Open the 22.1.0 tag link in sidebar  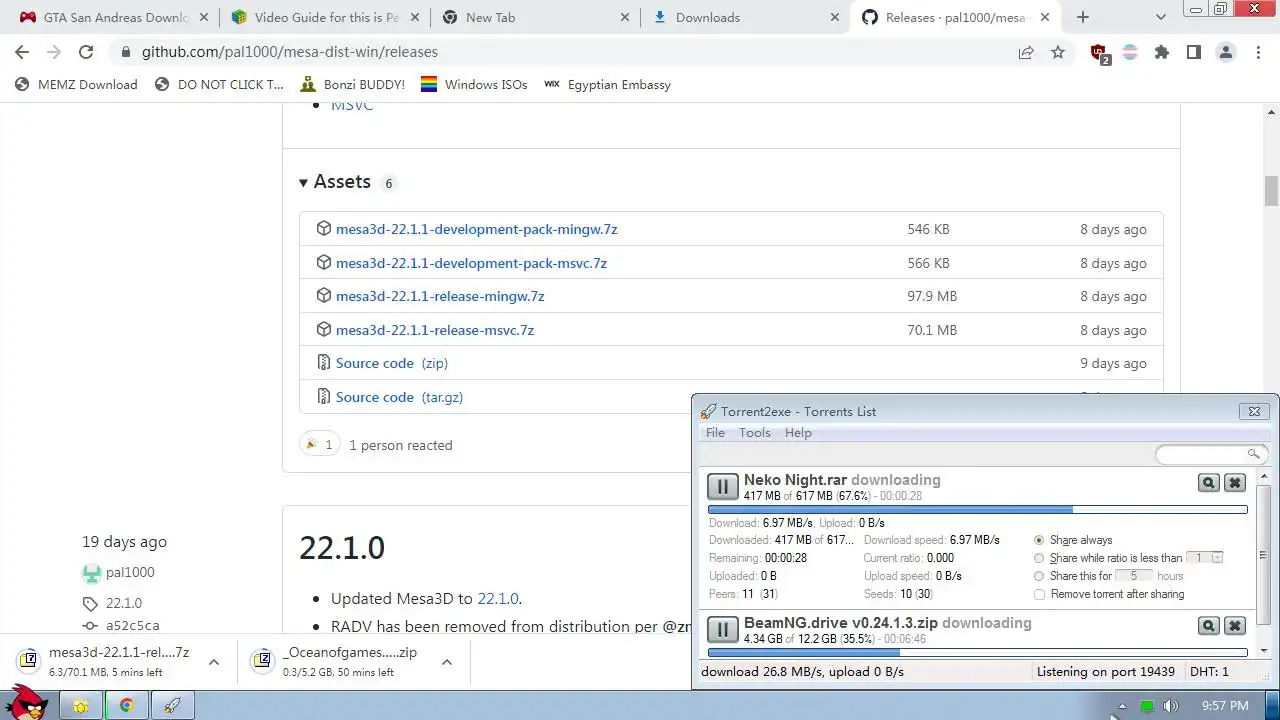tap(124, 603)
